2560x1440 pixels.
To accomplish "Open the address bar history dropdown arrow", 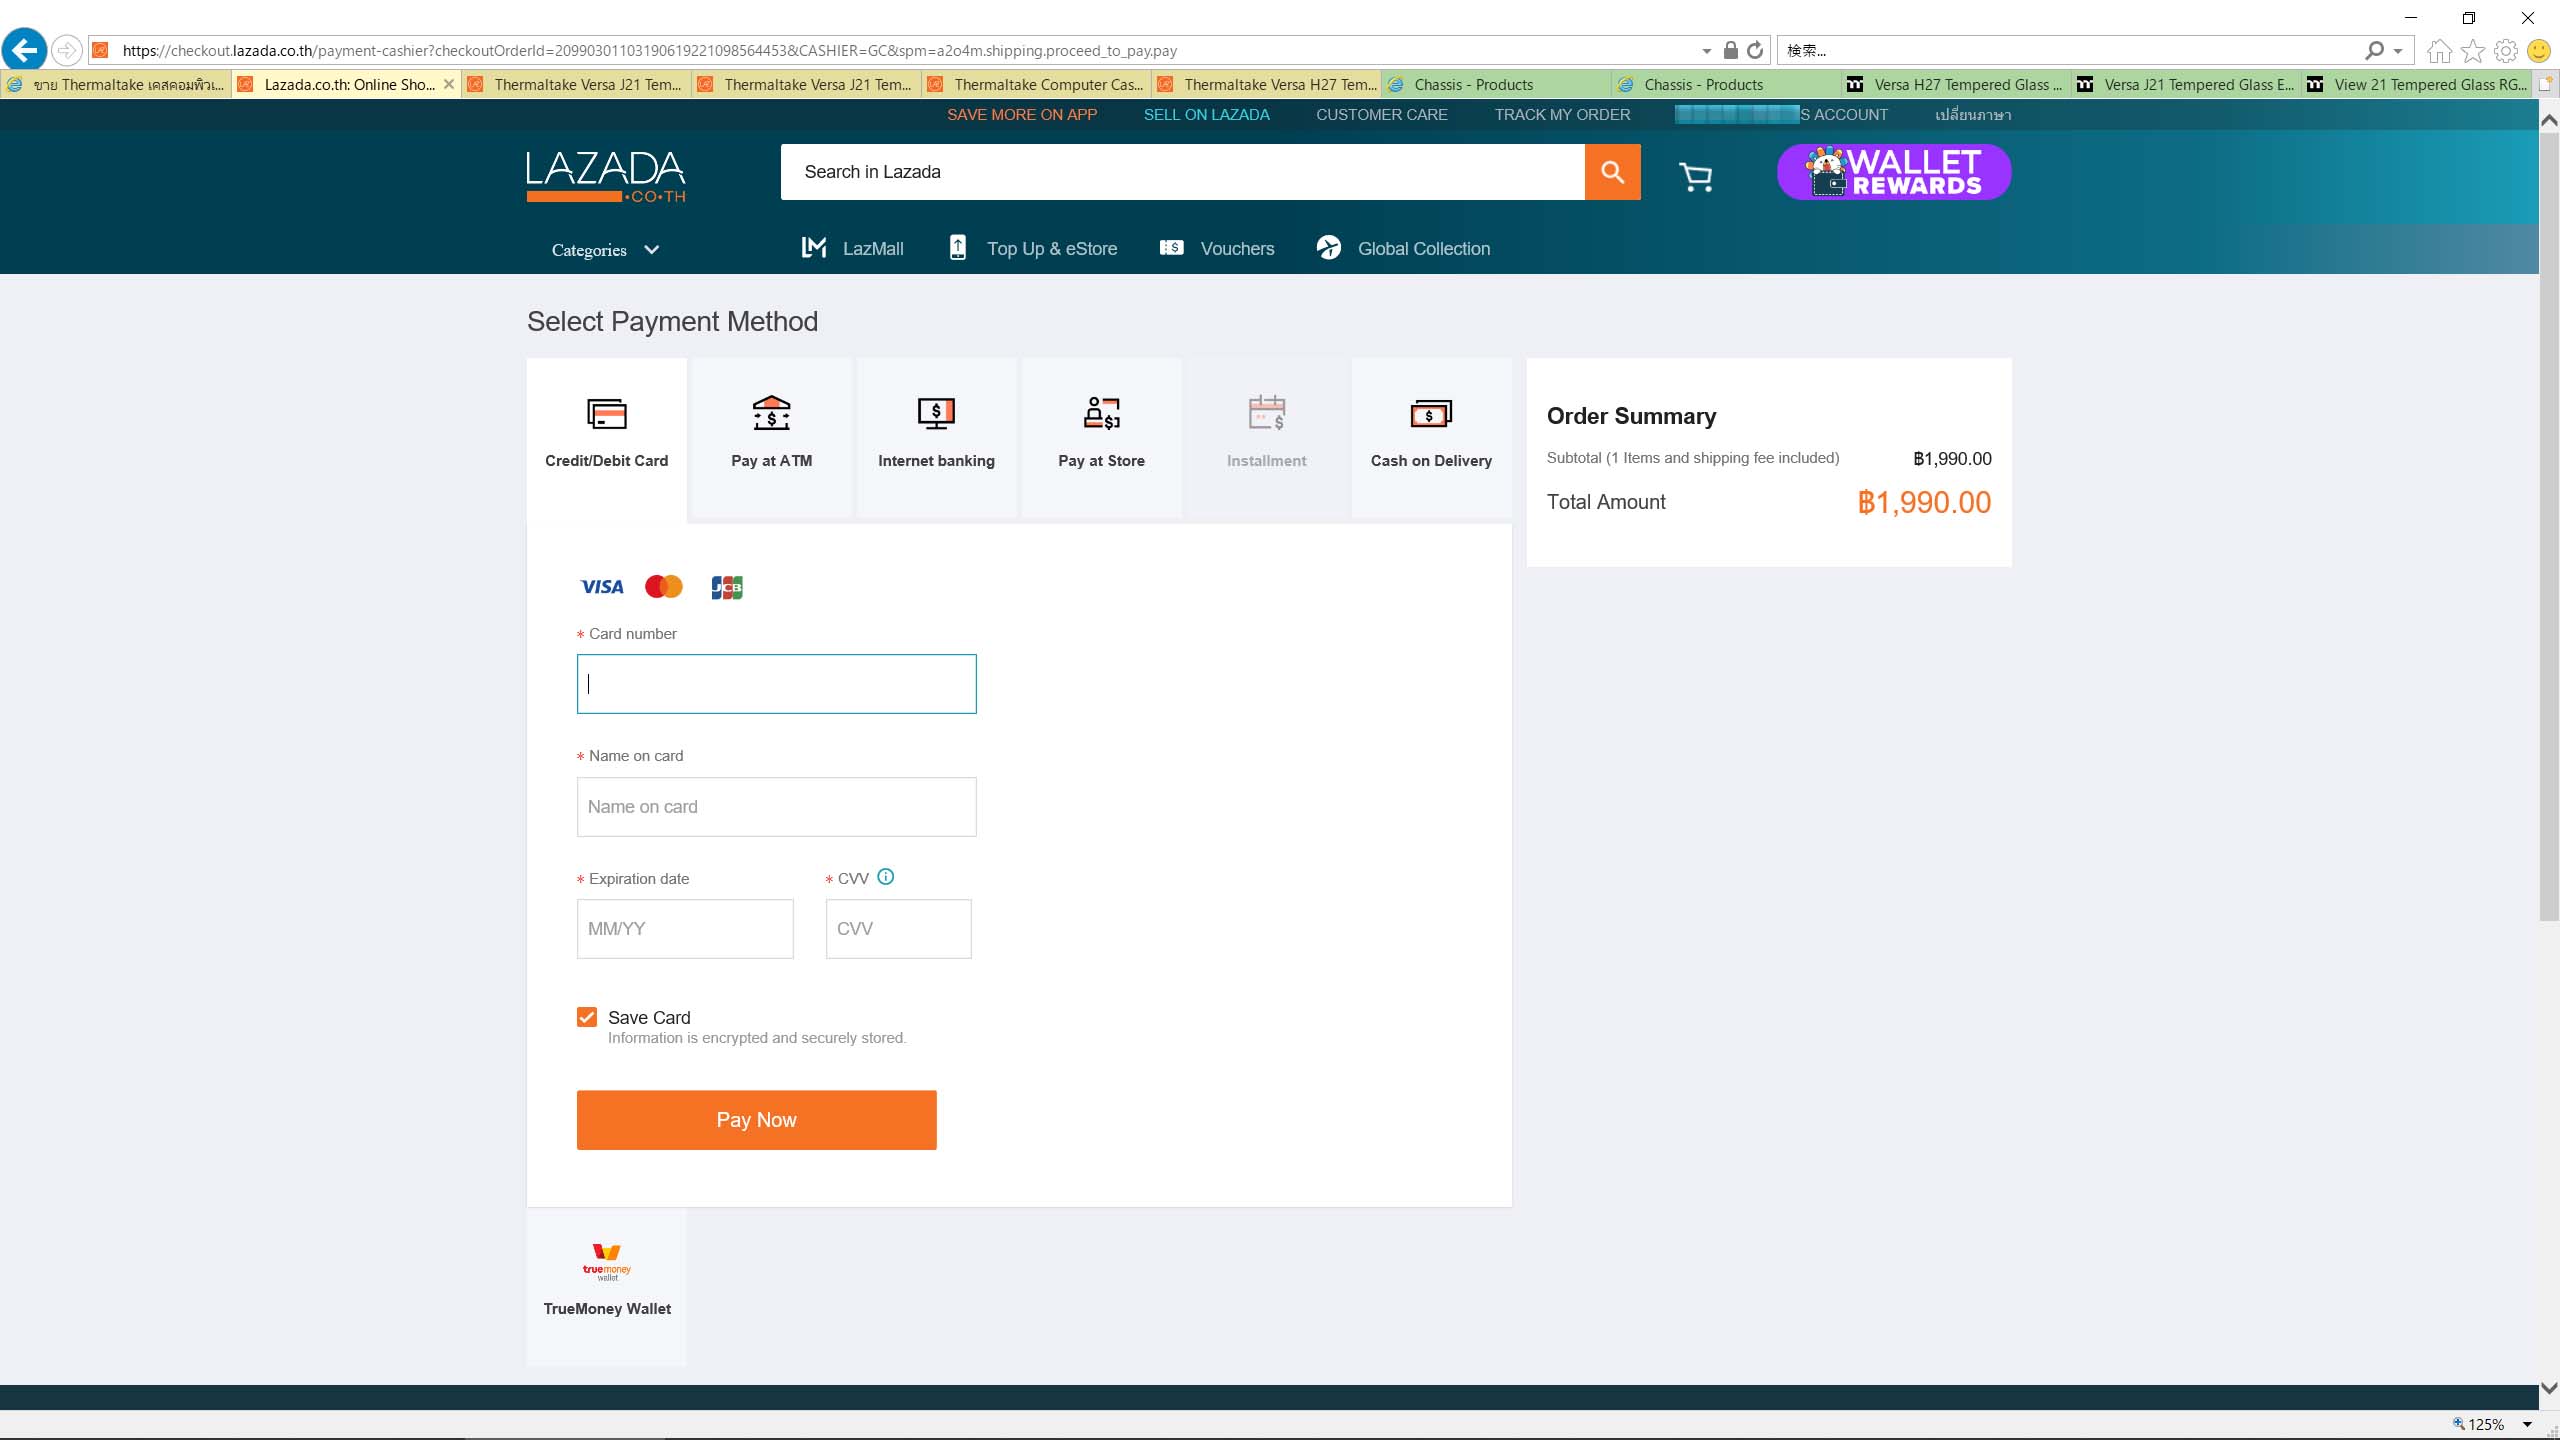I will coord(1706,51).
